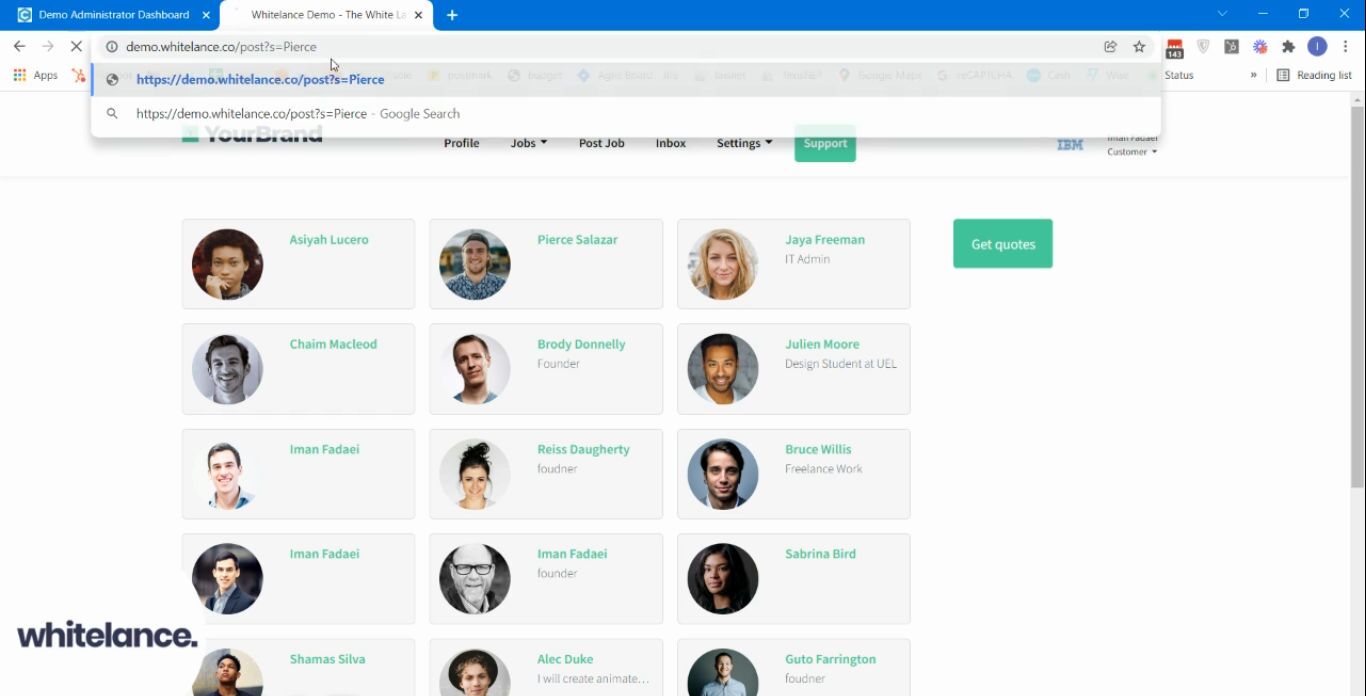Click the Get quotes button
This screenshot has width=1366, height=696.
point(1003,244)
